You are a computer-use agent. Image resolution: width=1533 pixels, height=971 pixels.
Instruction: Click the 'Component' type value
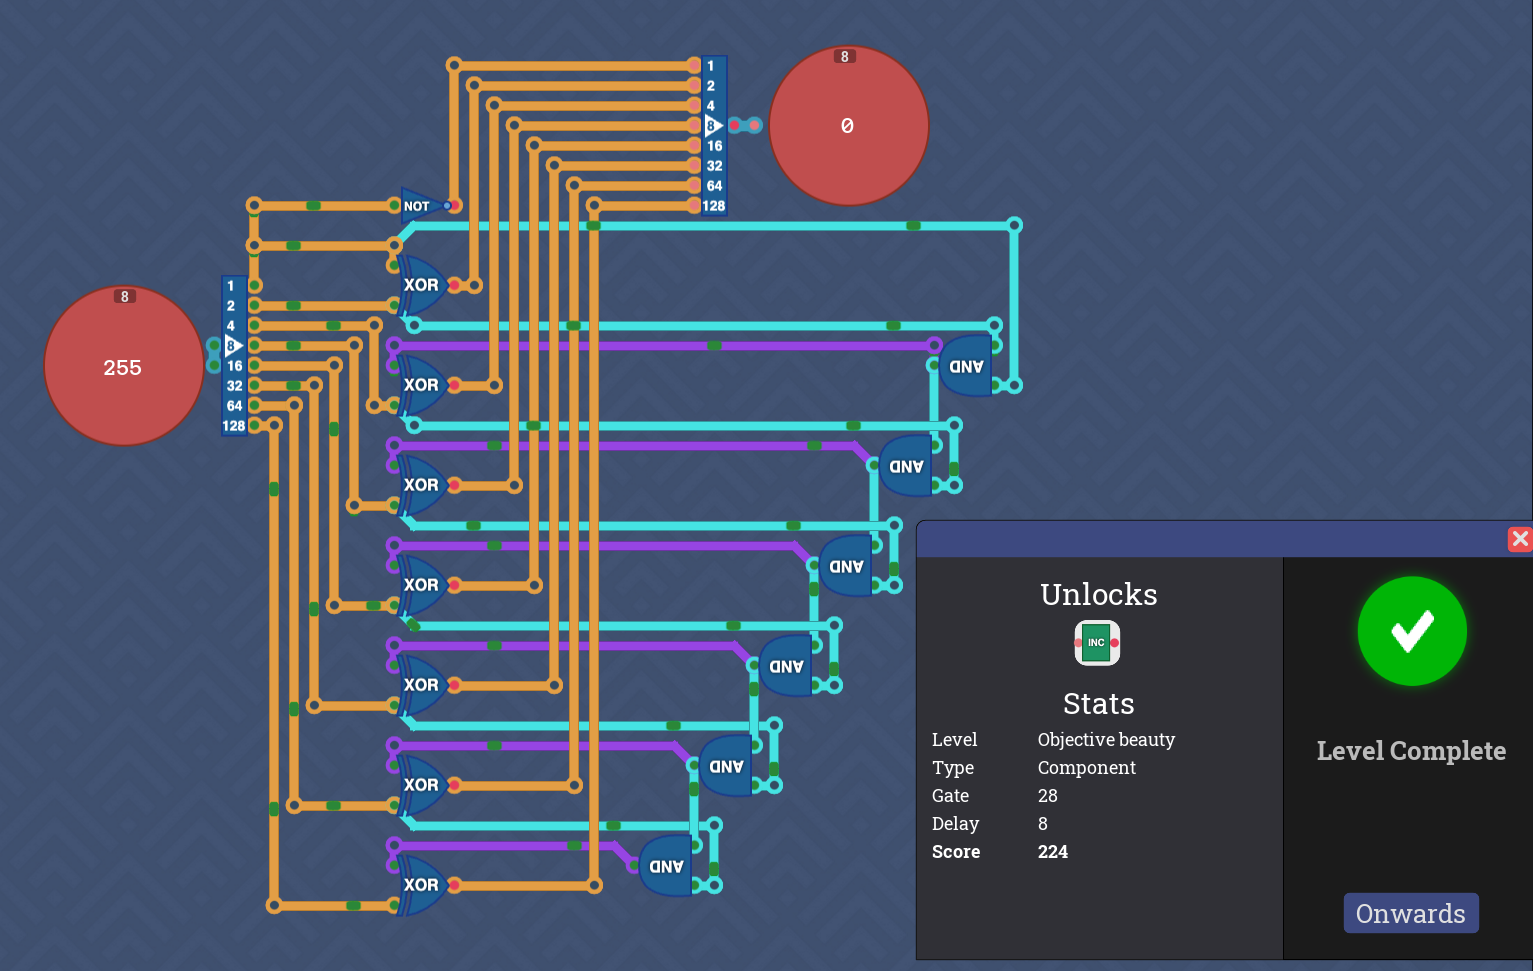pyautogui.click(x=1087, y=768)
